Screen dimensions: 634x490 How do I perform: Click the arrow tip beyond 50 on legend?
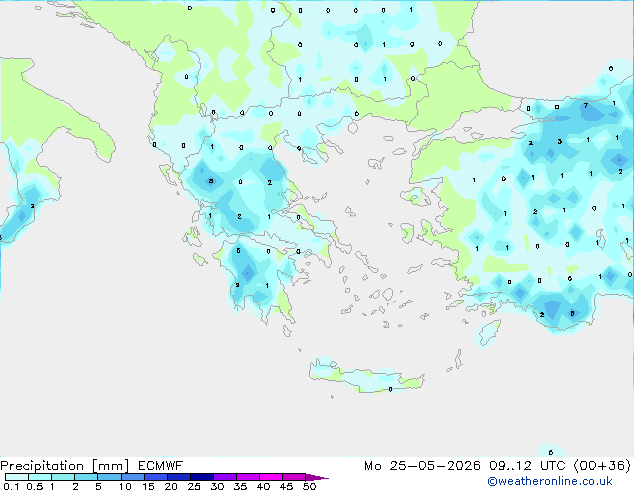(x=318, y=478)
